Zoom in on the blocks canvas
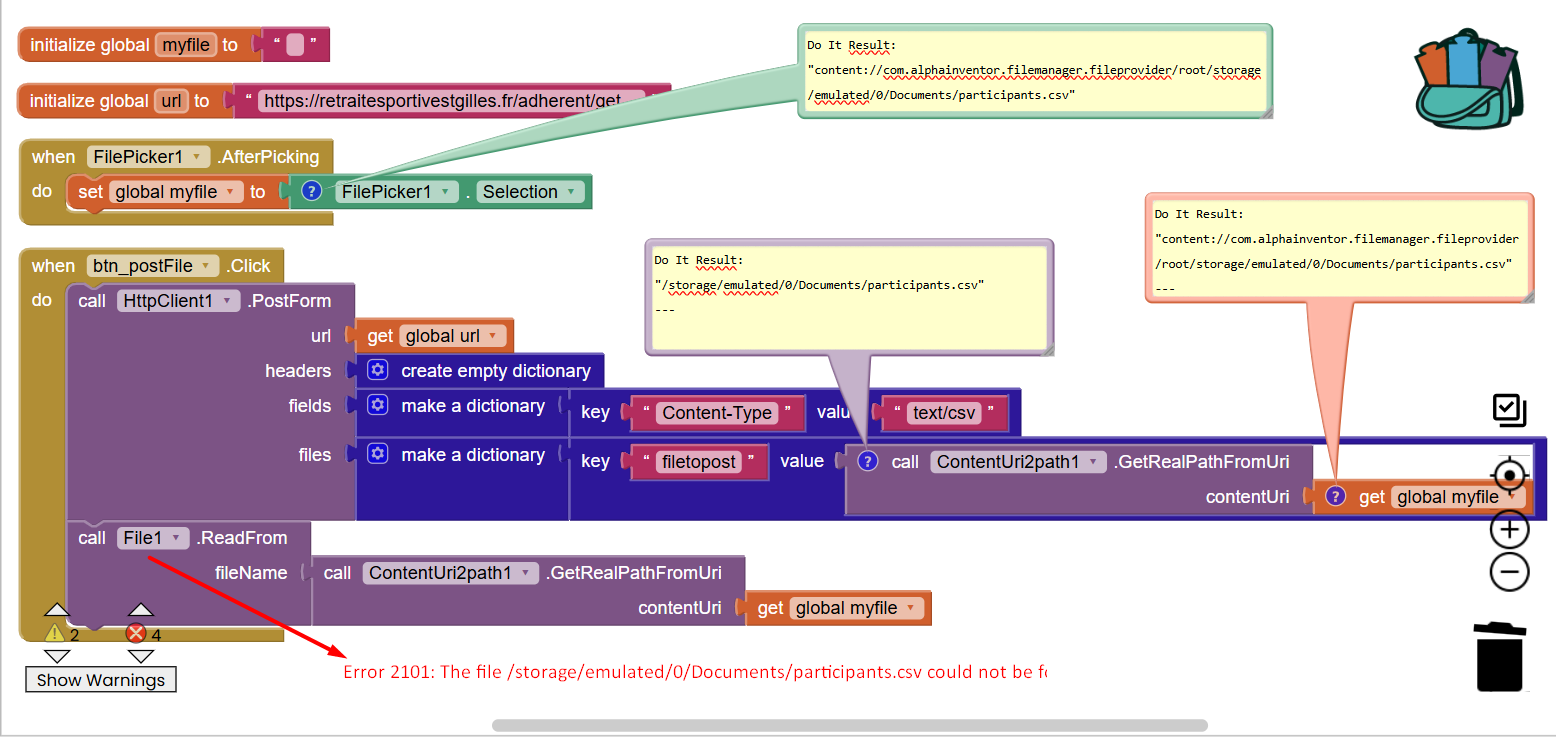The image size is (1556, 737). [1509, 529]
